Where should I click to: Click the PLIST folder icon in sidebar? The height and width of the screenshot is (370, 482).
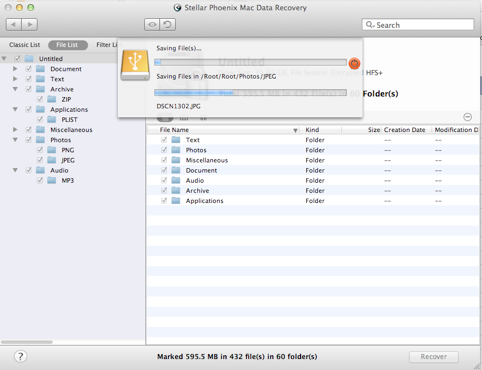click(x=52, y=120)
